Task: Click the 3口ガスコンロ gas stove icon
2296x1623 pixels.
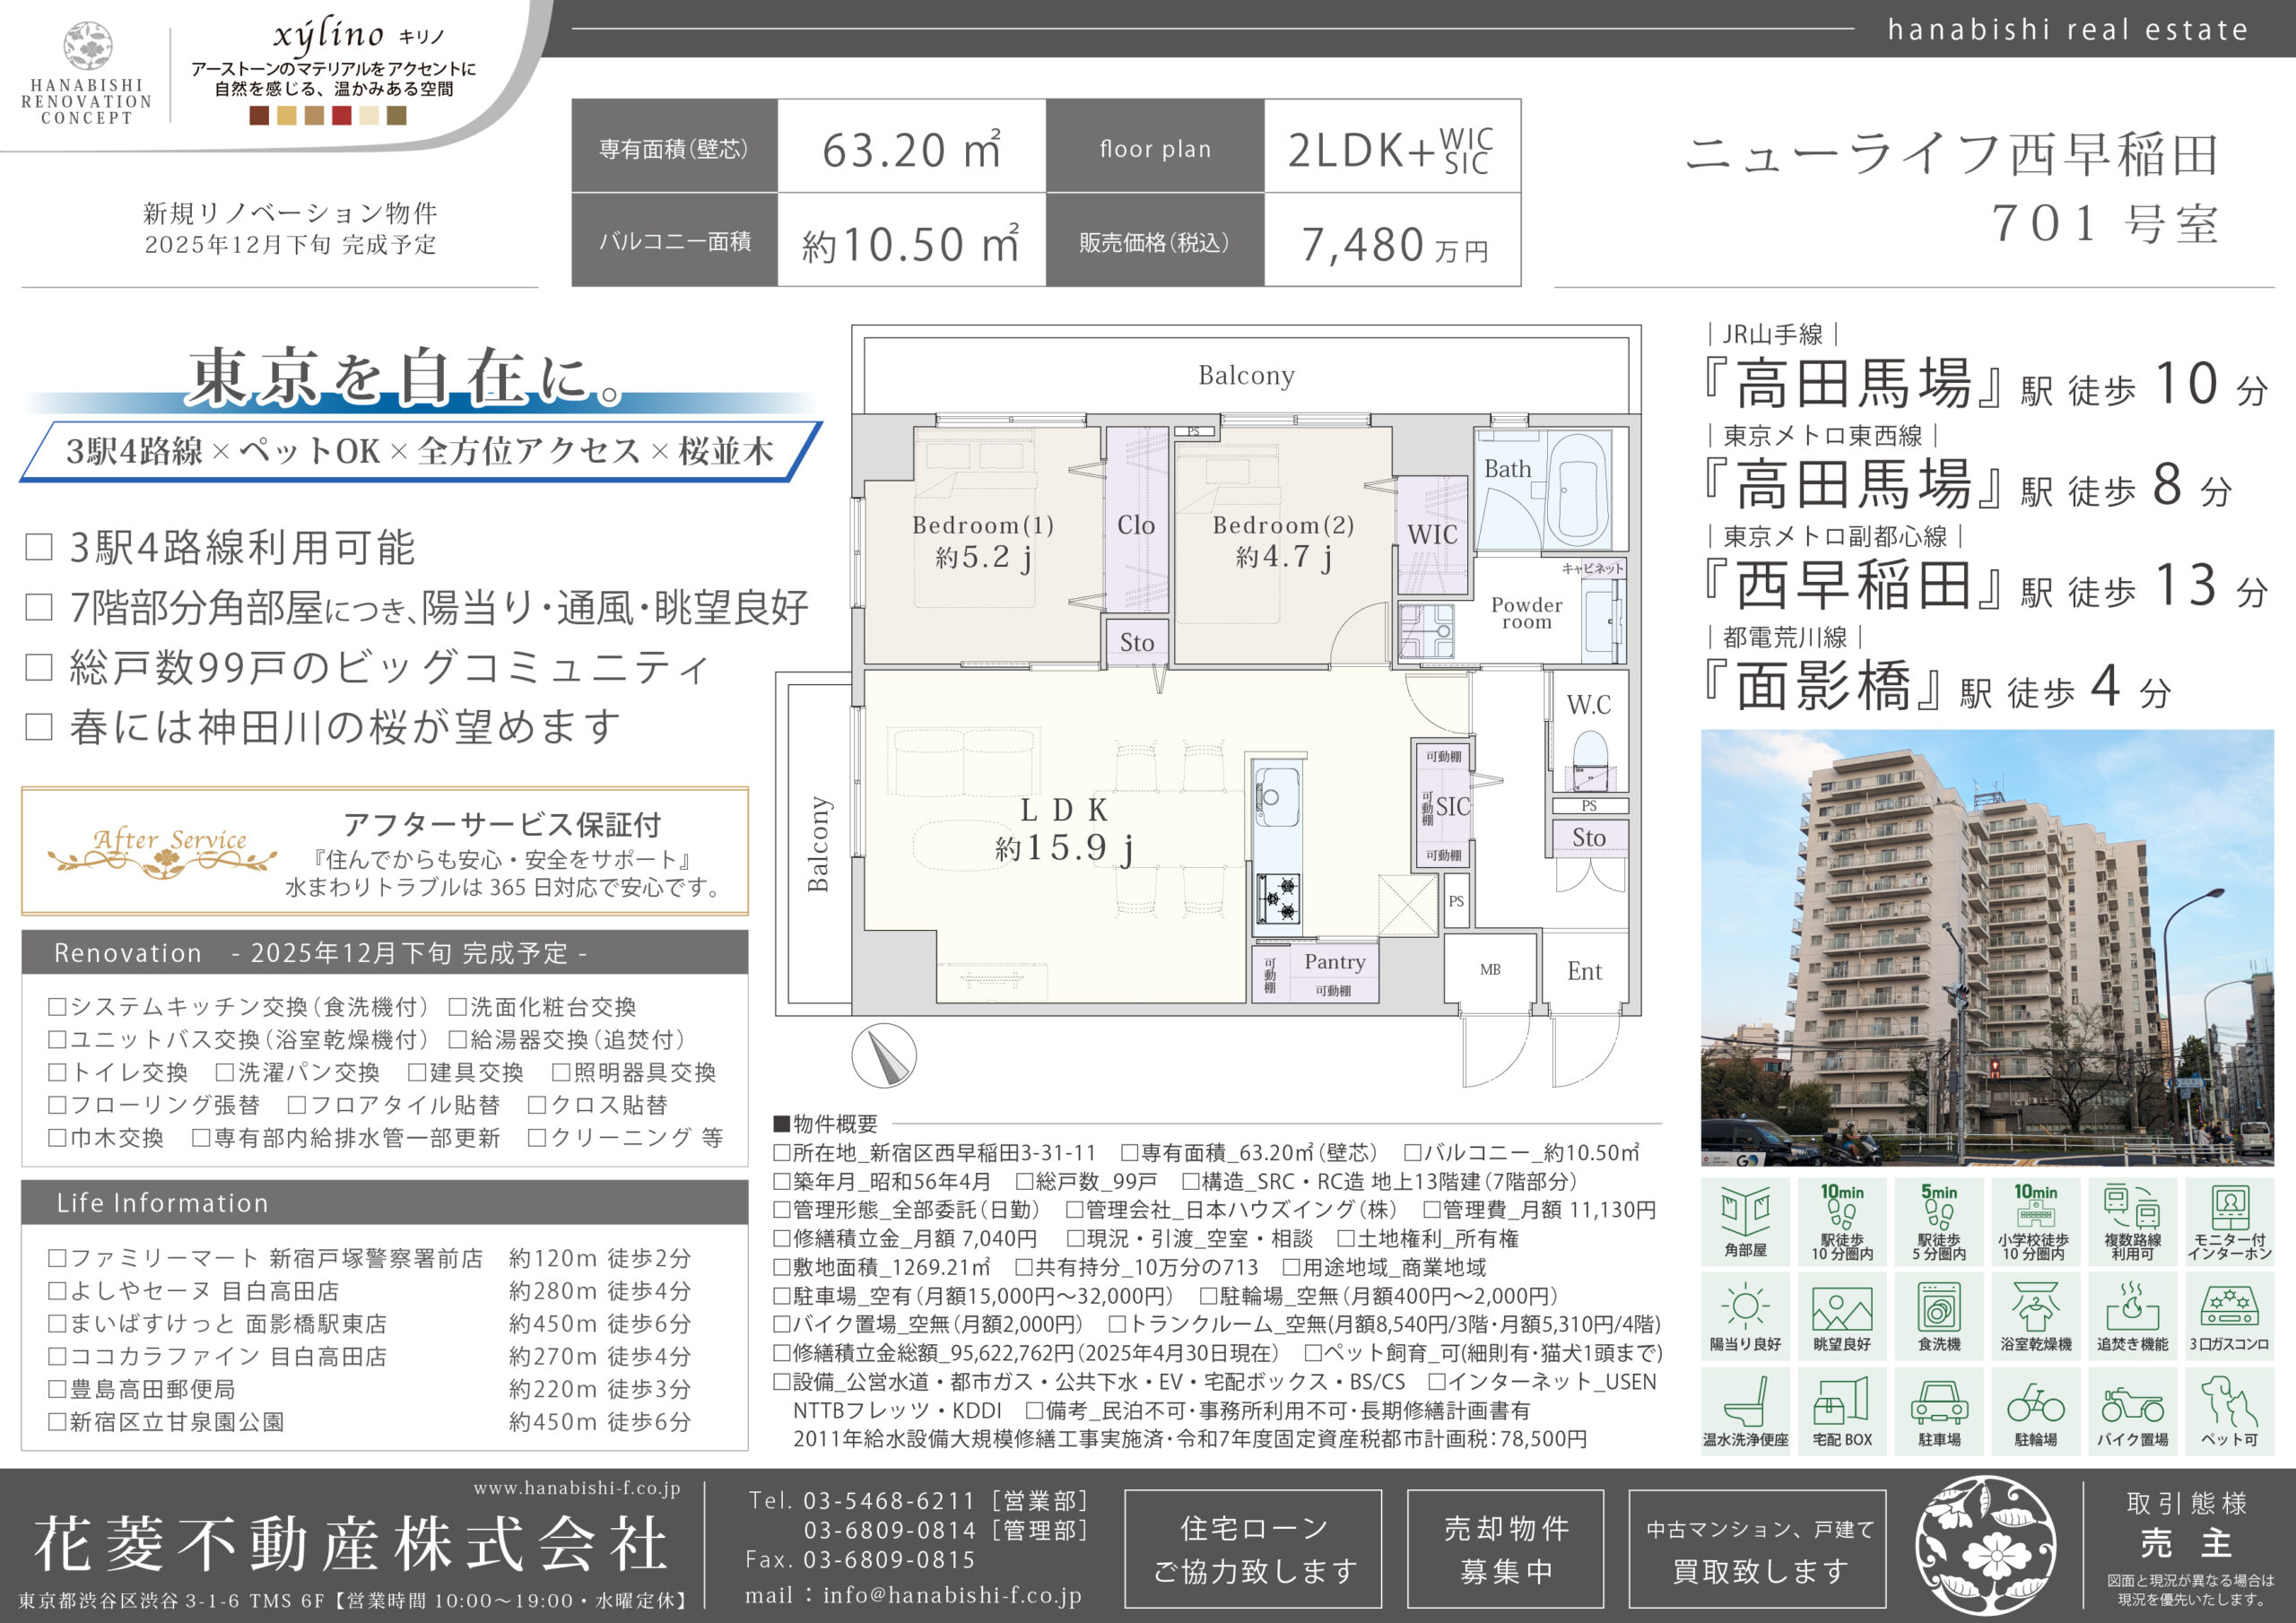Action: click(2228, 1307)
